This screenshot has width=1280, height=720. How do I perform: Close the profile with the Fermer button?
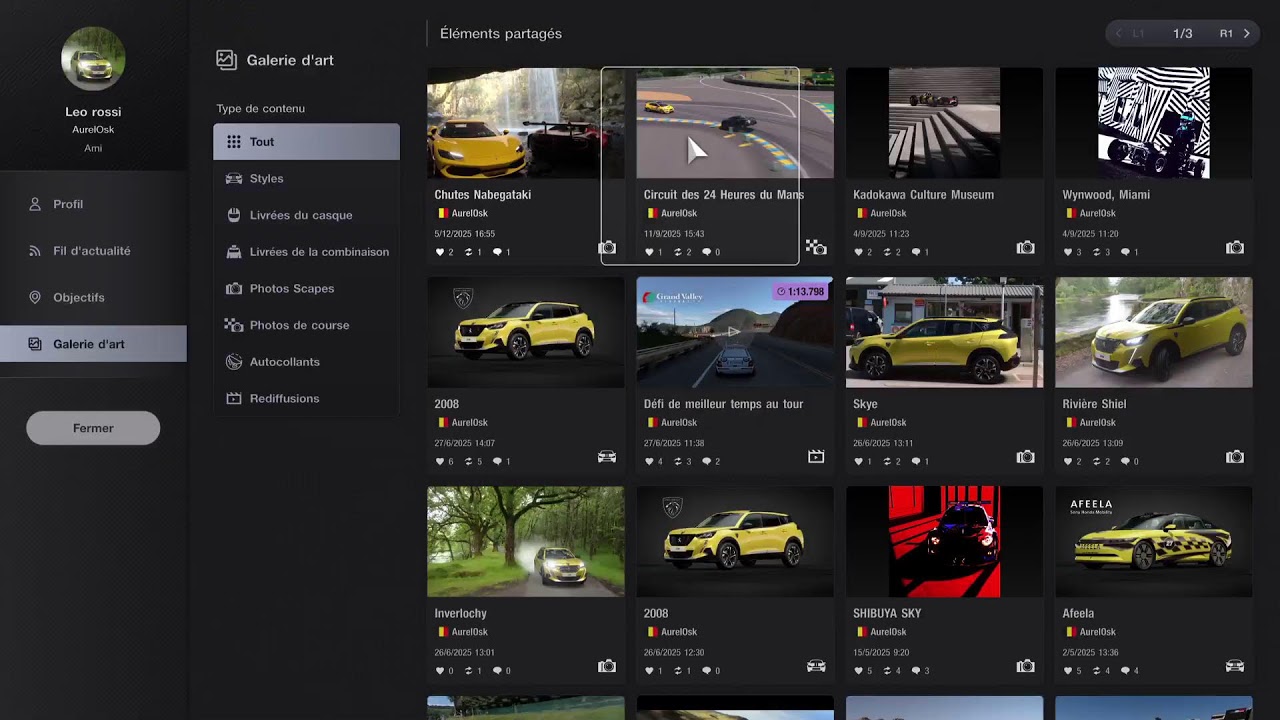(93, 428)
